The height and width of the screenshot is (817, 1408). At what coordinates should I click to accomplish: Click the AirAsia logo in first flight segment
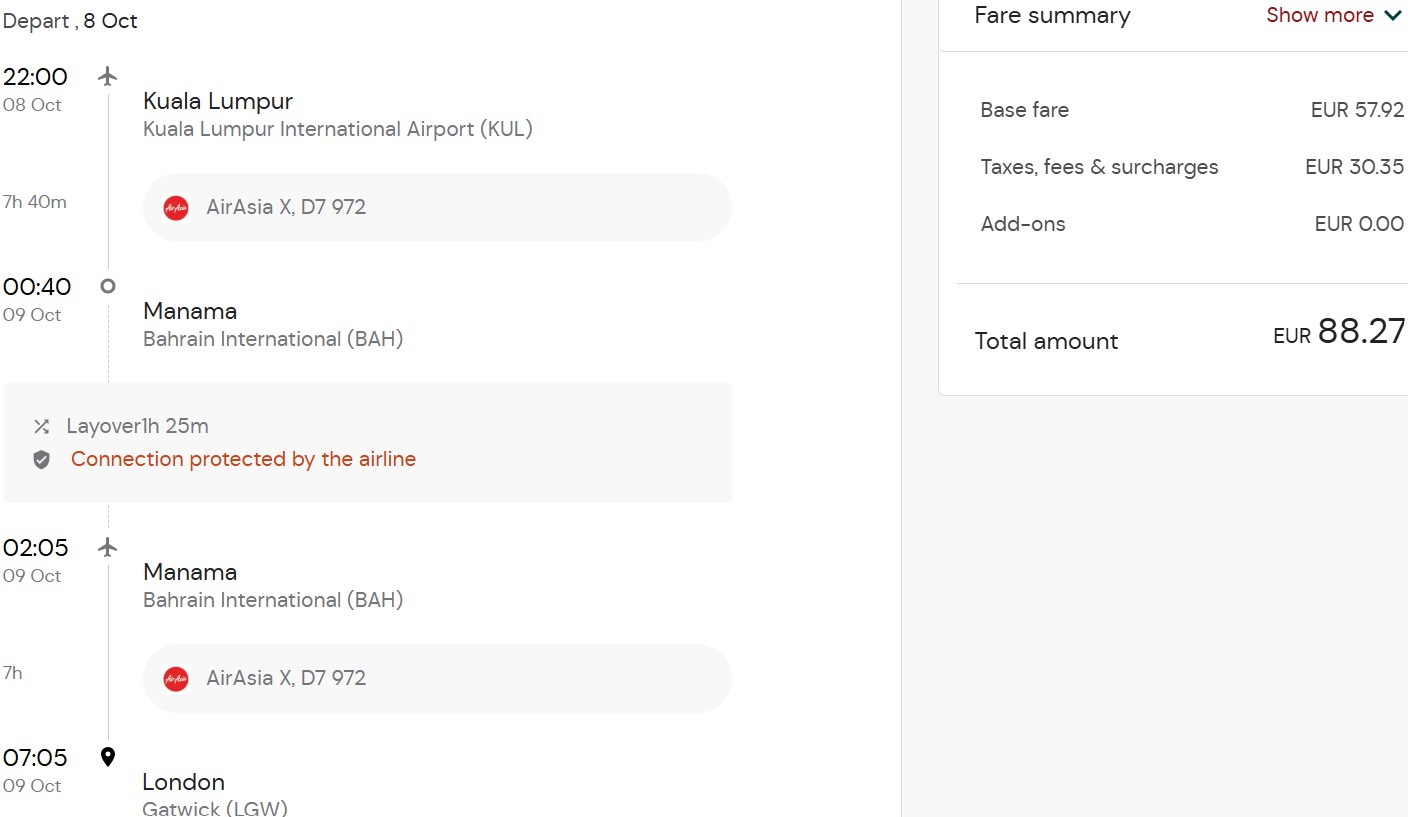[176, 208]
